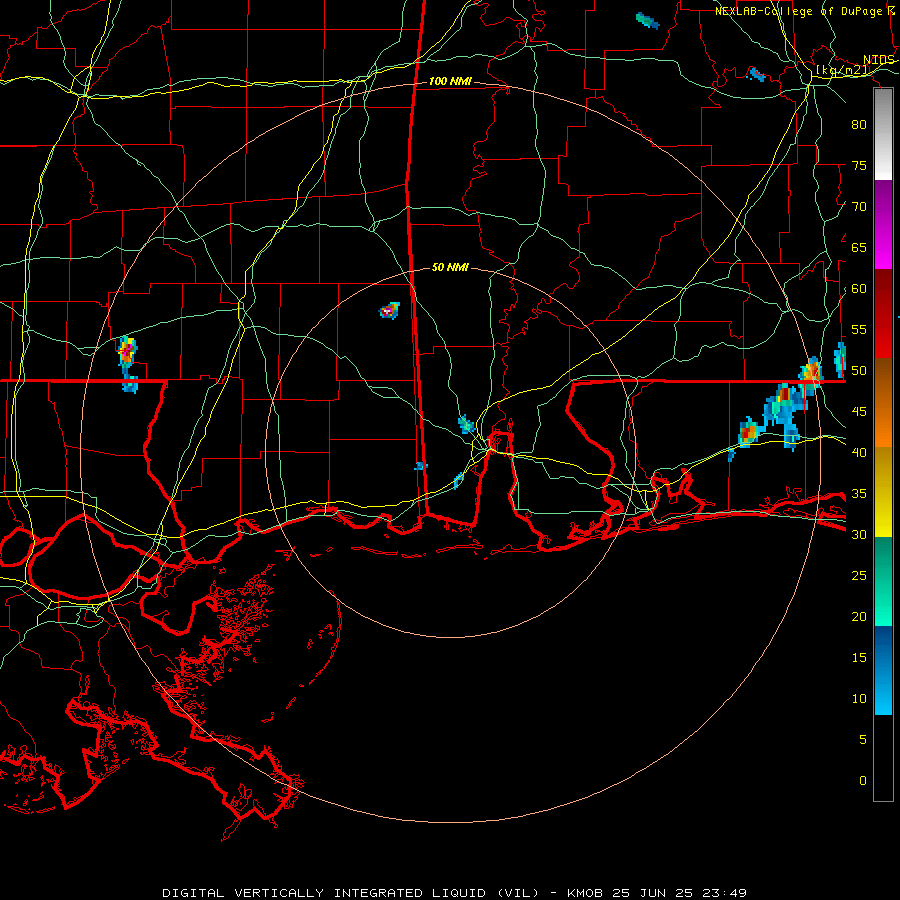Click the "15" value on the VIL scale
Screen dimensions: 900x900
tap(859, 658)
